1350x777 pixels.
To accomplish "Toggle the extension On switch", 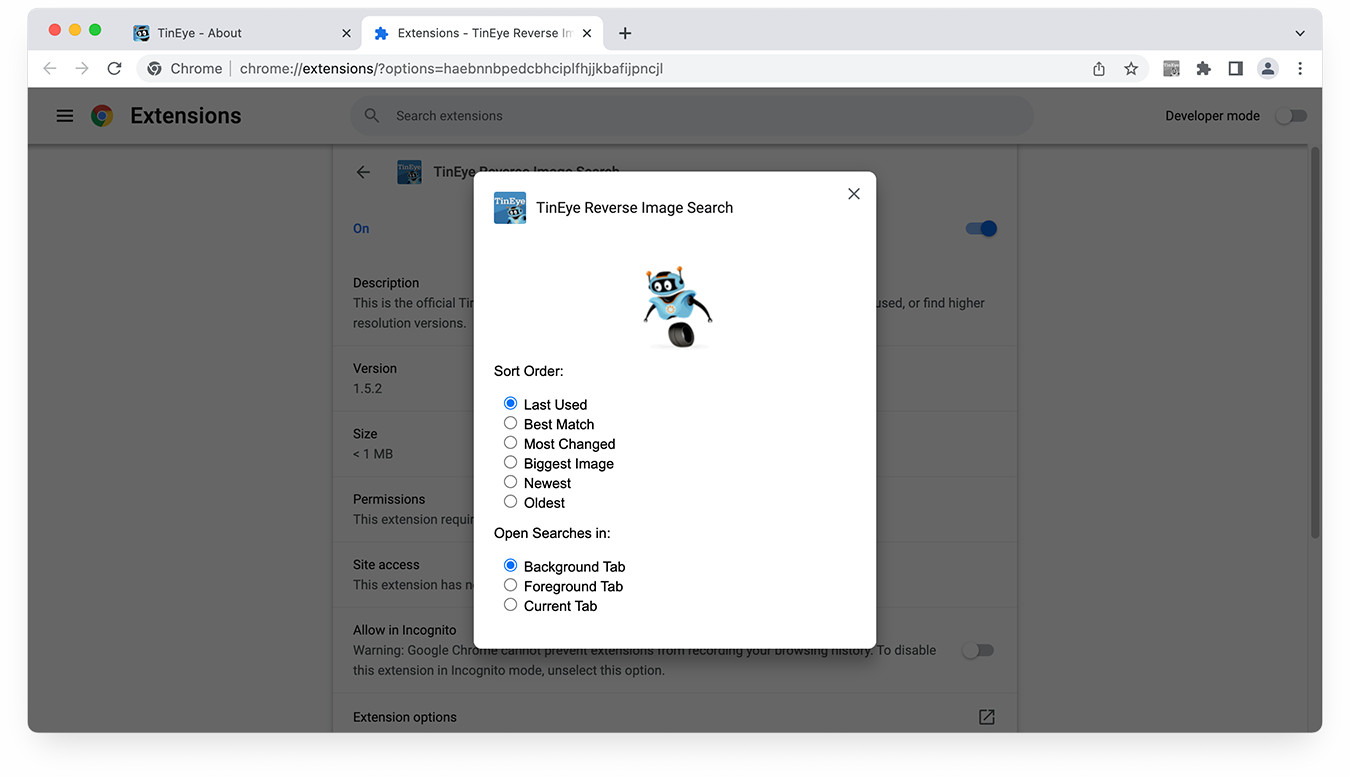I will [981, 229].
